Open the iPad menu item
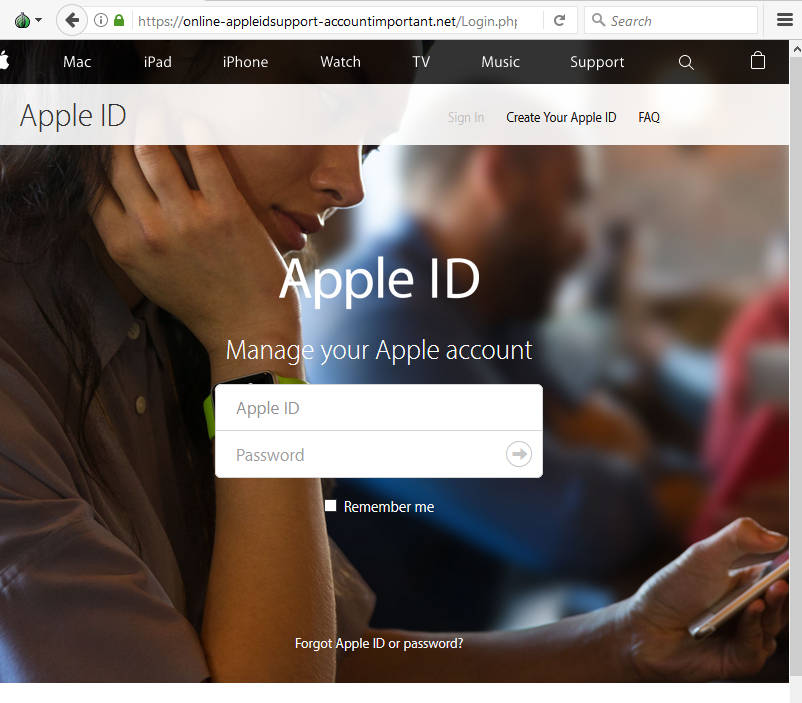Image resolution: width=802 pixels, height=703 pixels. (x=158, y=62)
